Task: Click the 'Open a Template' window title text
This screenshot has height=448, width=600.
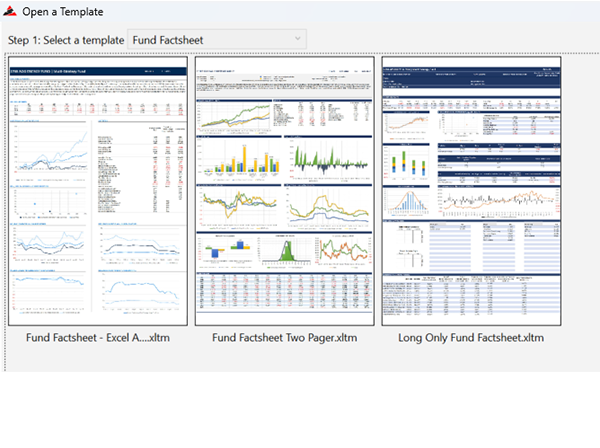Action: click(x=62, y=12)
